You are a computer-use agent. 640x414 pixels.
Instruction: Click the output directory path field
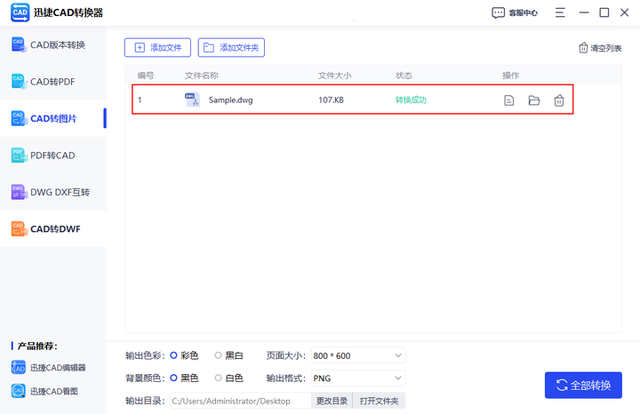[x=240, y=401]
